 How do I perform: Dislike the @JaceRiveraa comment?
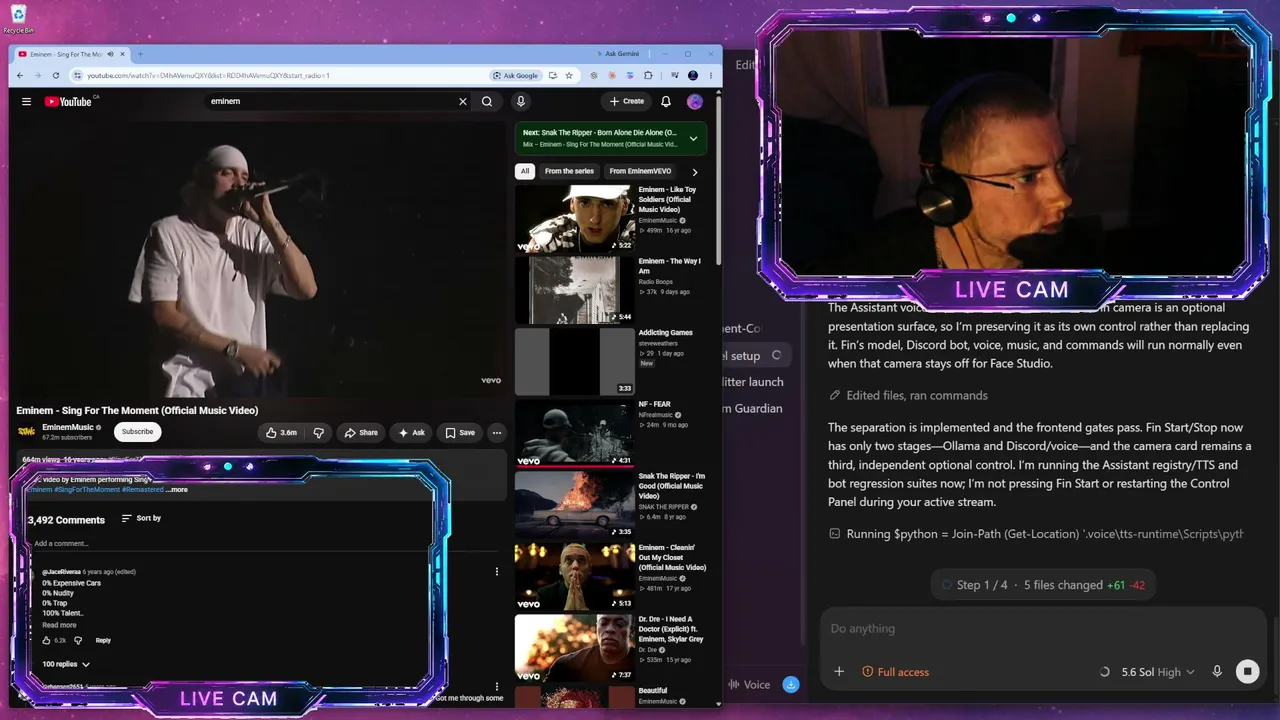point(78,640)
